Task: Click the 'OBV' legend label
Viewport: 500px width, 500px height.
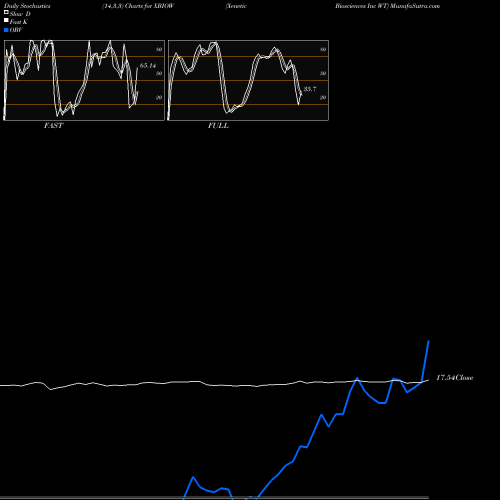Action: 16,30
